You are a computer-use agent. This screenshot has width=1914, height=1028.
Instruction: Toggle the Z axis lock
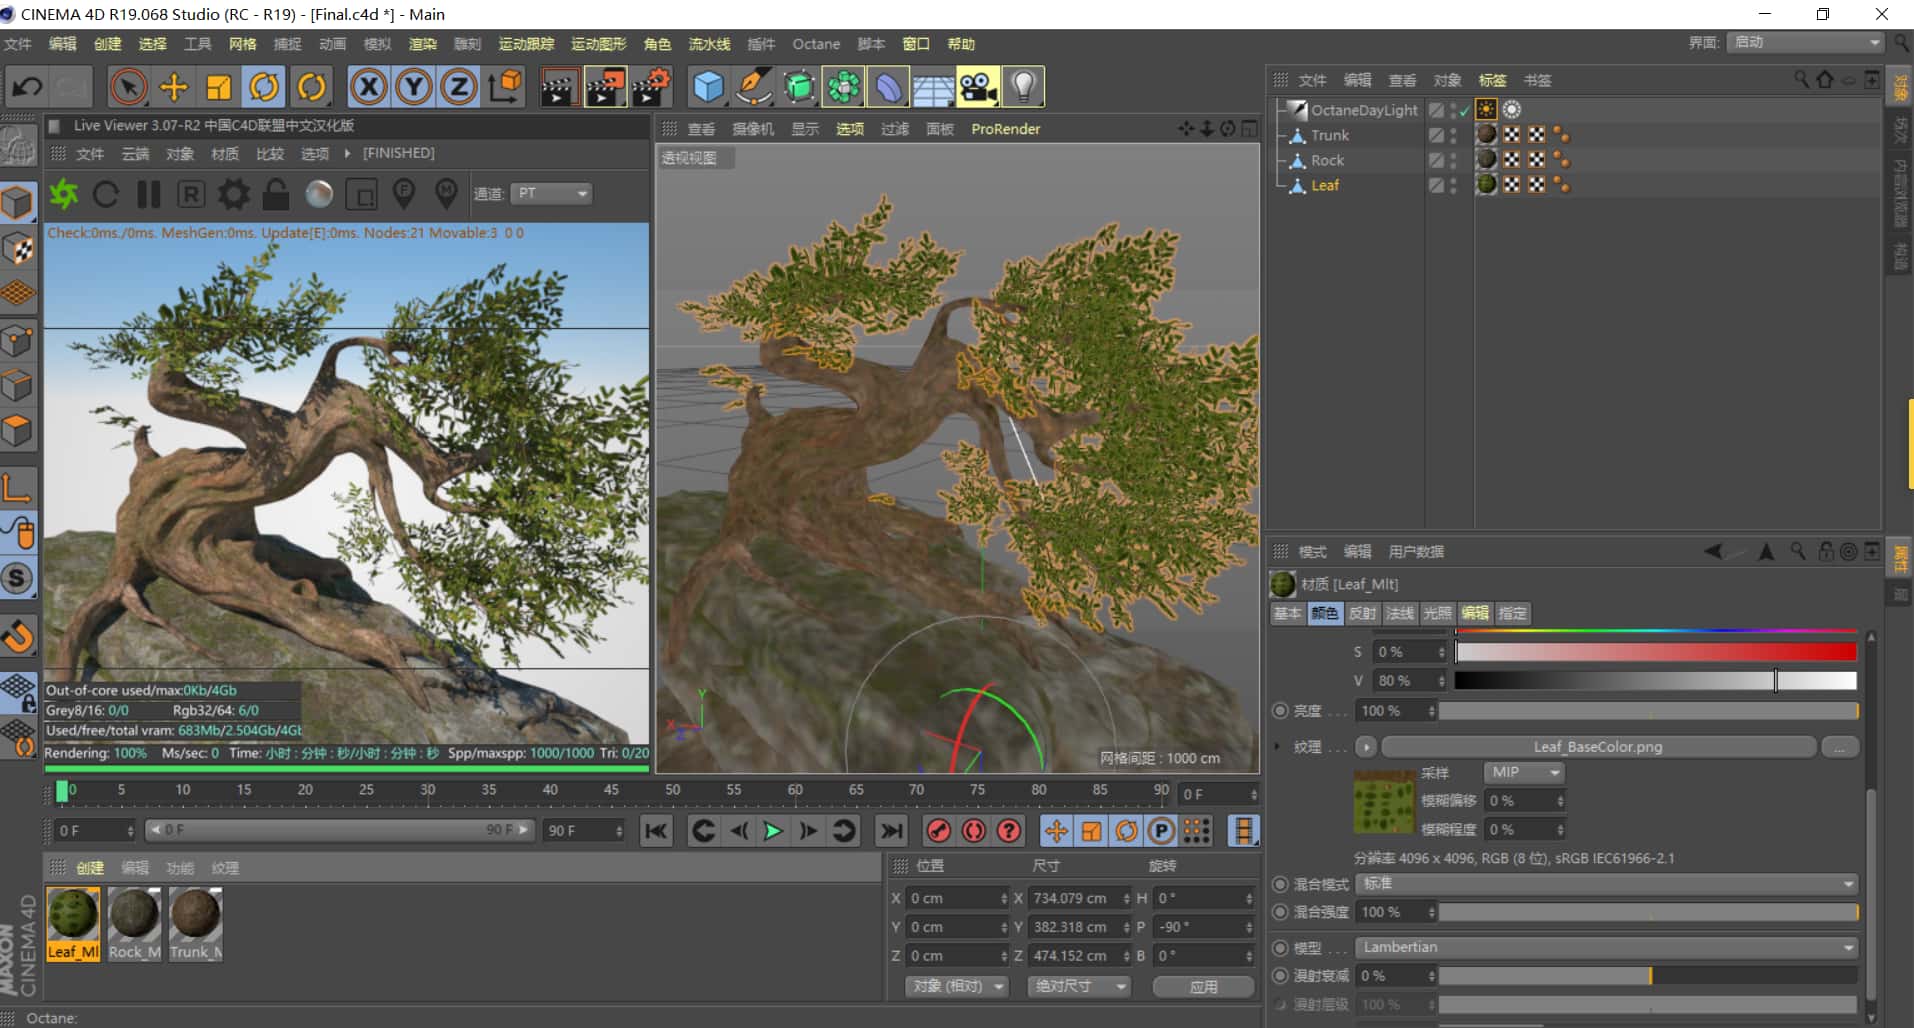click(459, 87)
